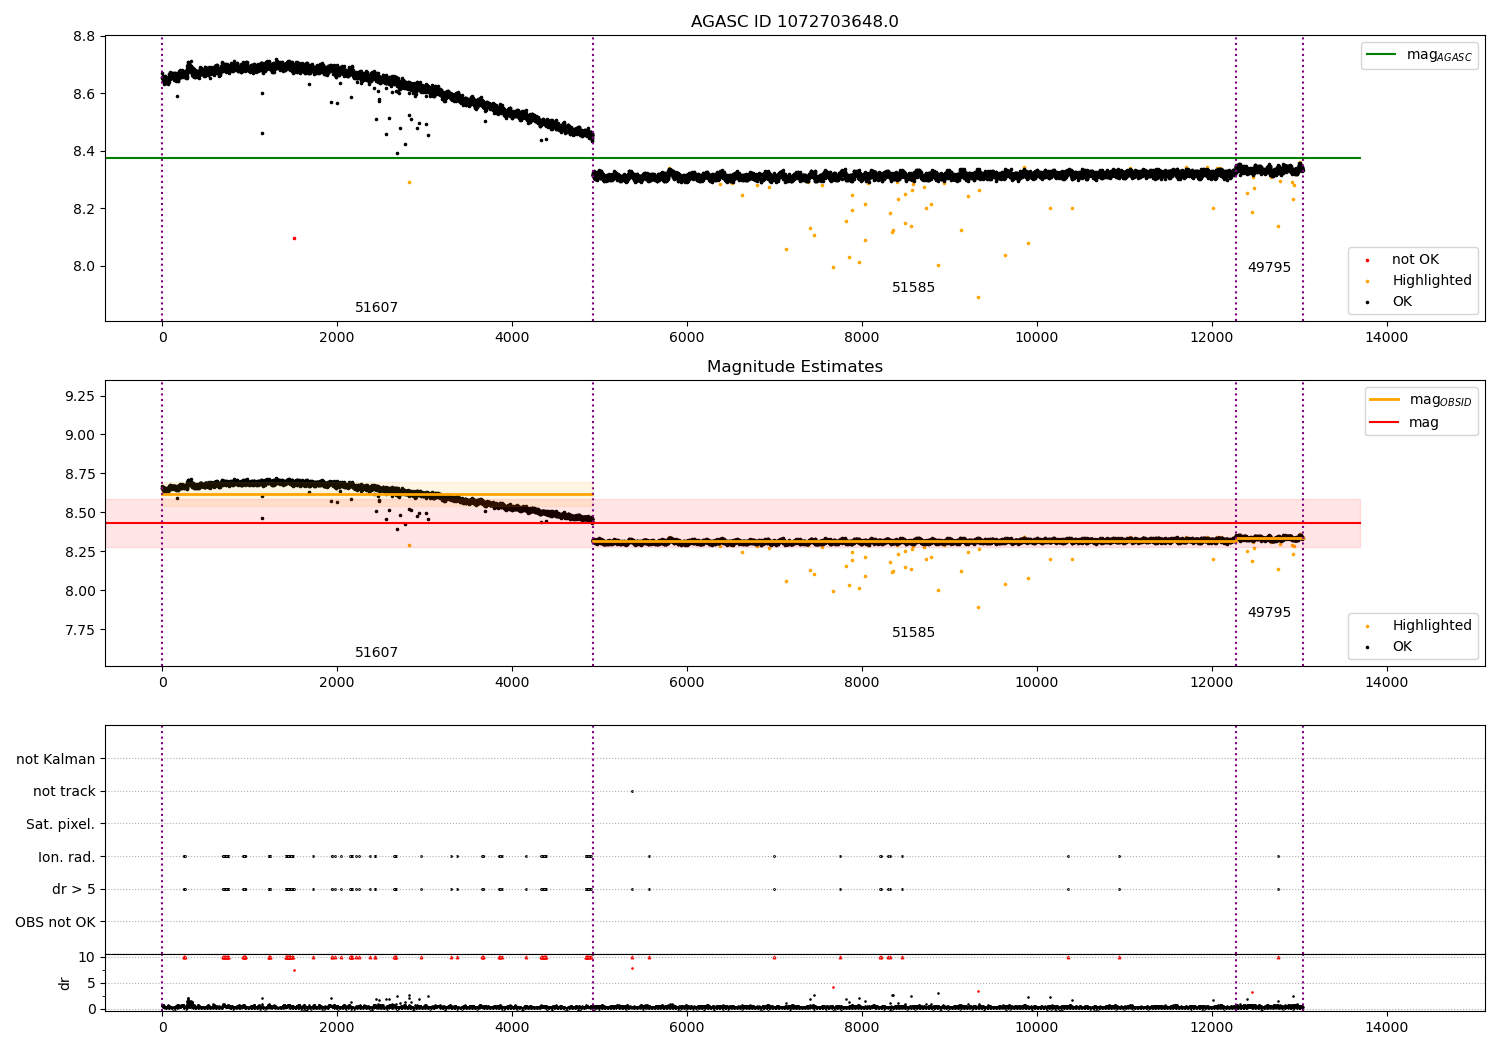Click the 'Ion. rad.' axis label

[67, 857]
